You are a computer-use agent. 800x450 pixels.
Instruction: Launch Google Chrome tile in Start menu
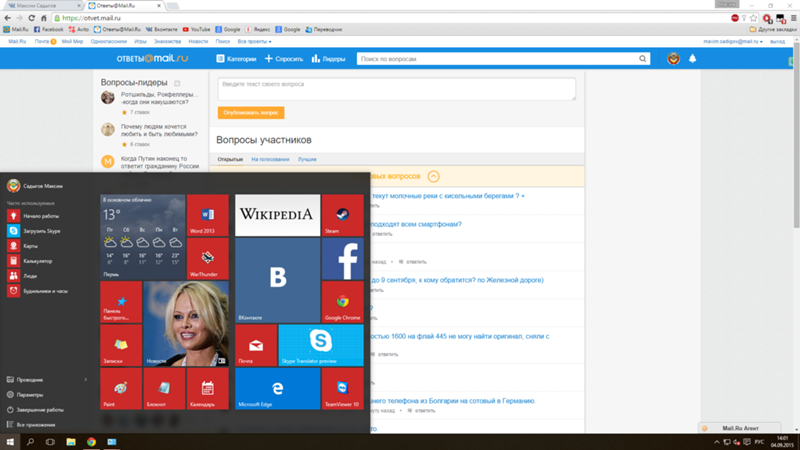pyautogui.click(x=342, y=302)
